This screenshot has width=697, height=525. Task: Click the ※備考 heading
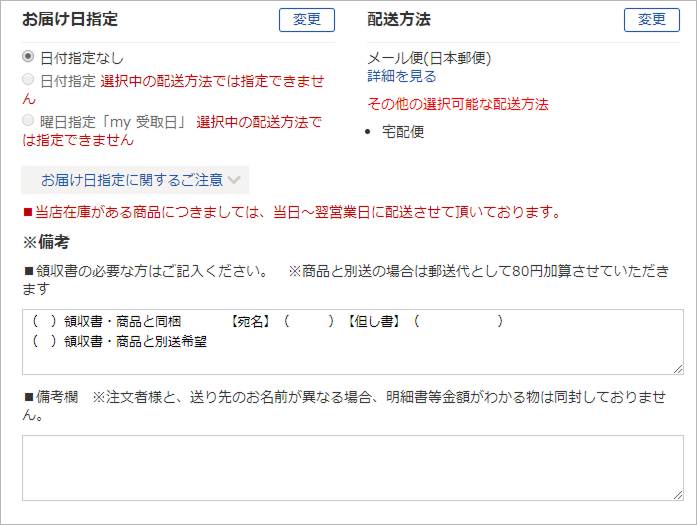click(x=46, y=242)
